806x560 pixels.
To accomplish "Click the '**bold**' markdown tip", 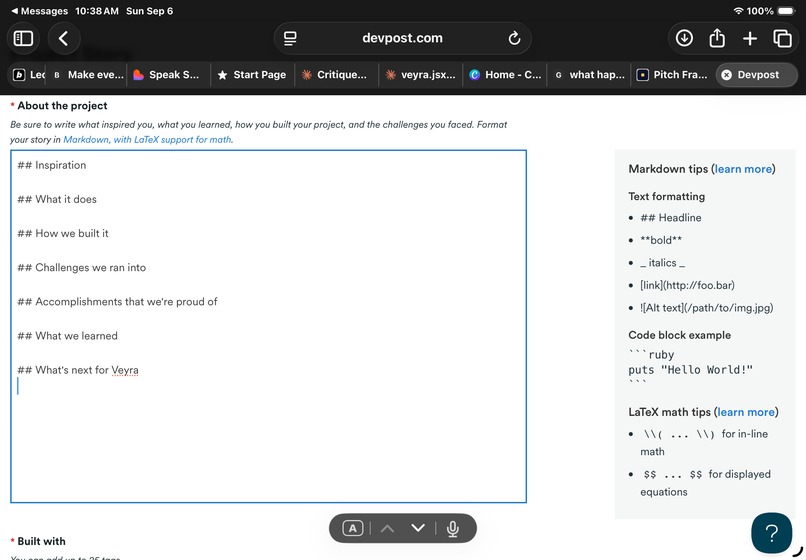I will pyautogui.click(x=661, y=240).
